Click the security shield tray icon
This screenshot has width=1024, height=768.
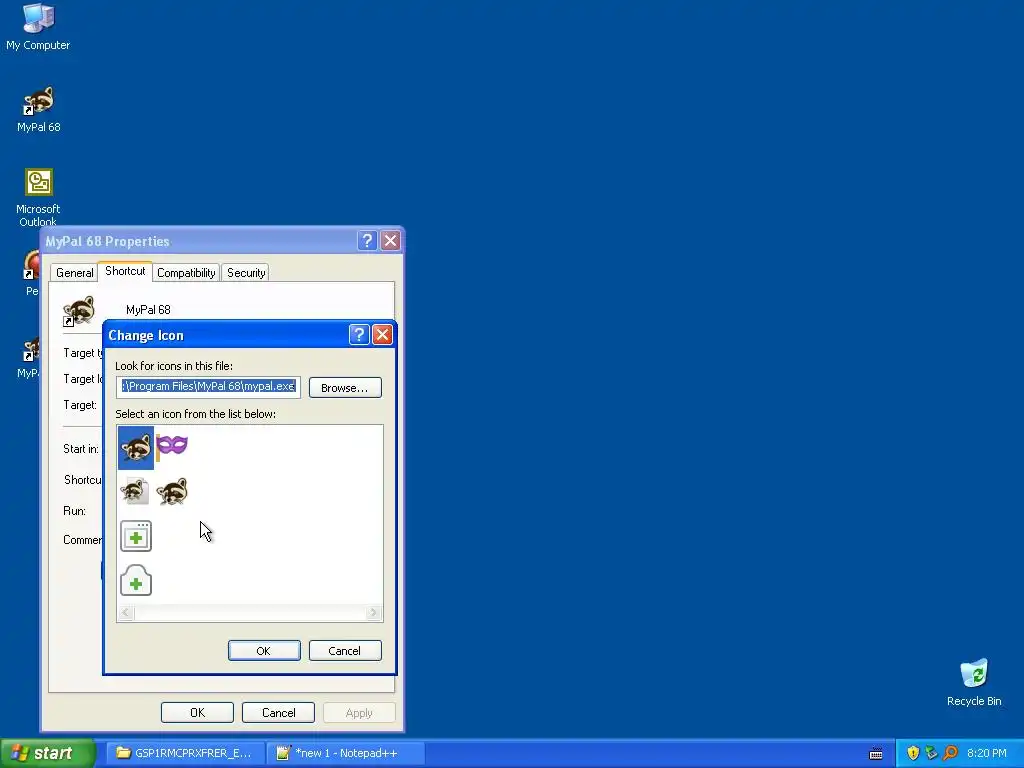(x=913, y=753)
